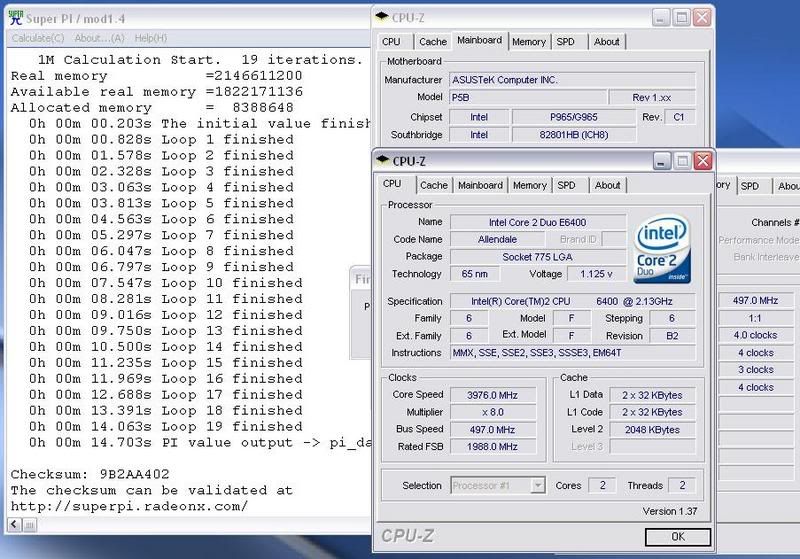Click the CPU tab in back CPU-Z window
This screenshot has height=559, width=800.
coord(391,42)
